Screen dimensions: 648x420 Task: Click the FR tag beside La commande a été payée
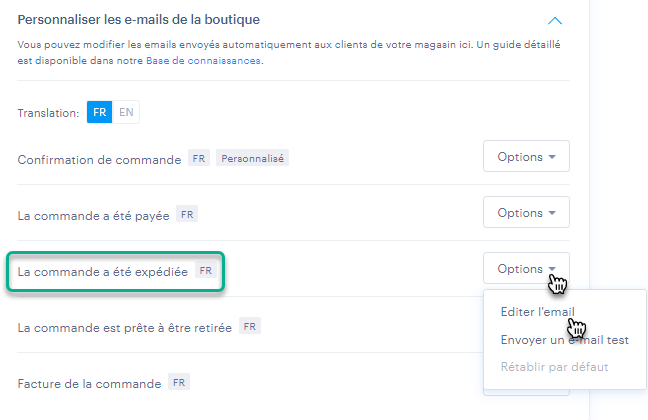tap(187, 214)
